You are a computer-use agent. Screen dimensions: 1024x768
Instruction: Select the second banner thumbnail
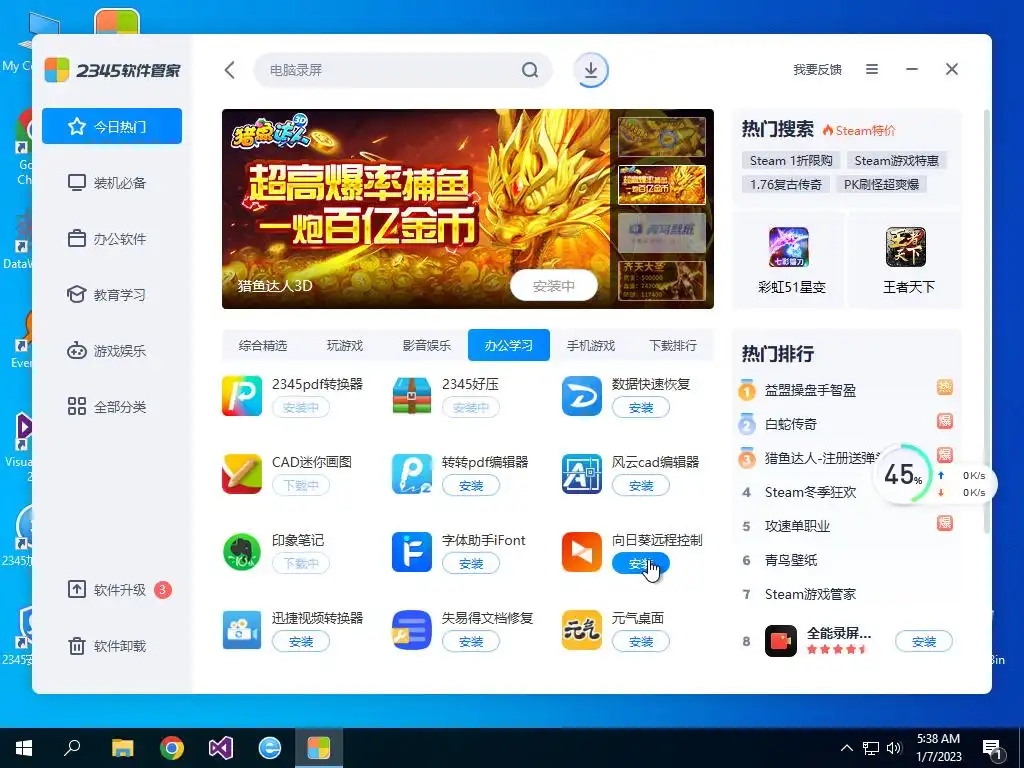(662, 184)
